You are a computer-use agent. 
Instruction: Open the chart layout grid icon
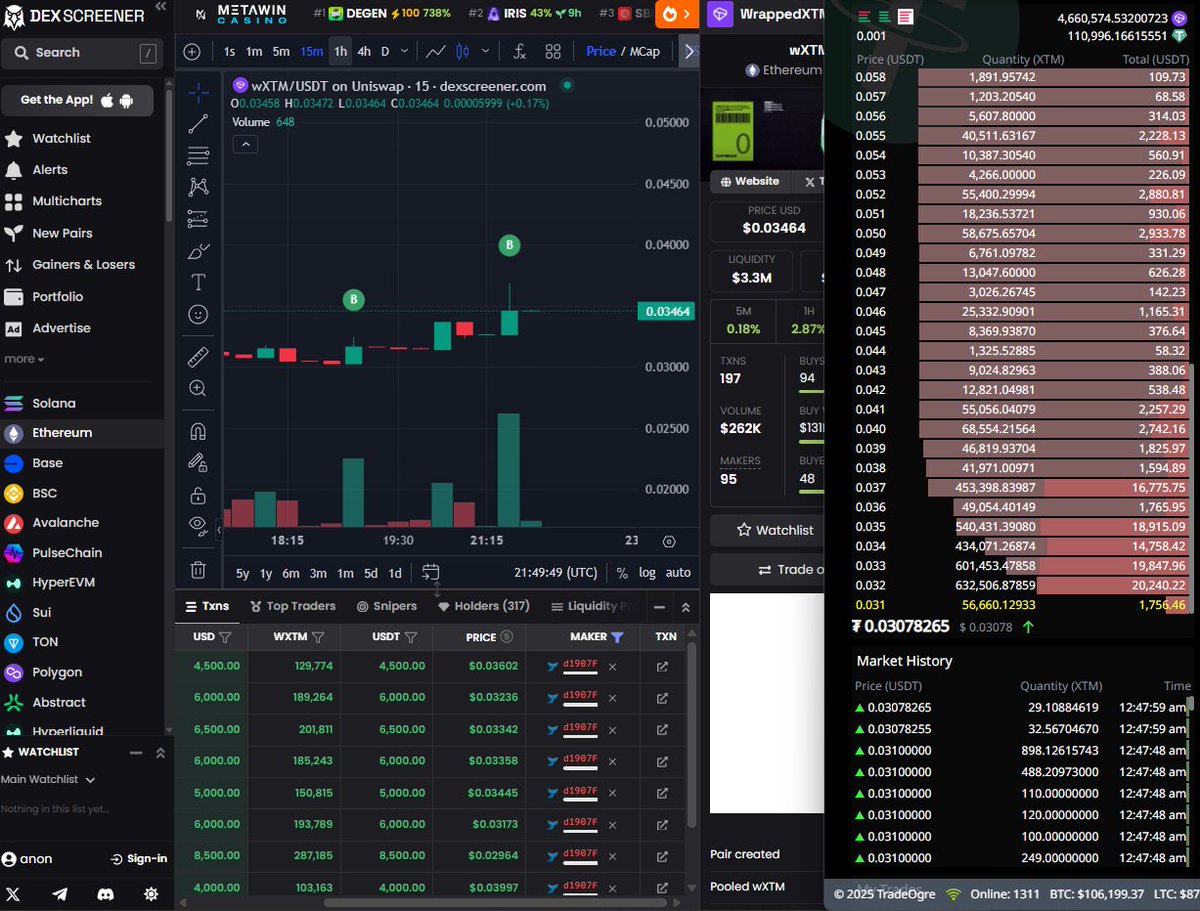(553, 51)
